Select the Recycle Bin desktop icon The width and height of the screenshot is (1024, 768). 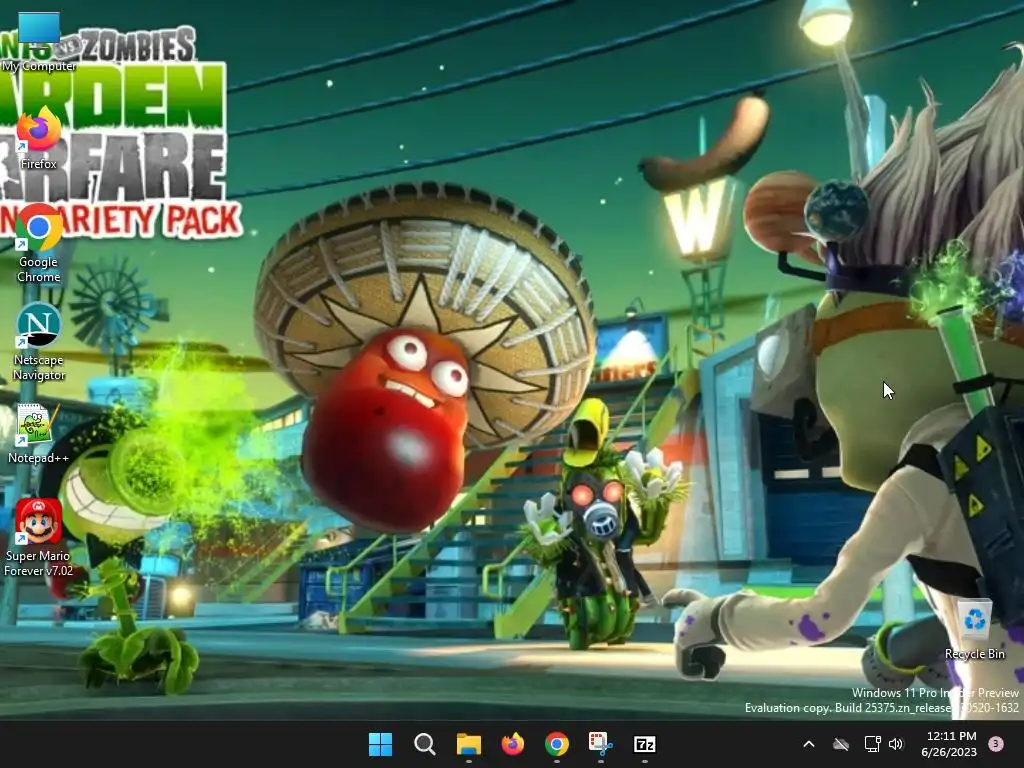(x=974, y=630)
